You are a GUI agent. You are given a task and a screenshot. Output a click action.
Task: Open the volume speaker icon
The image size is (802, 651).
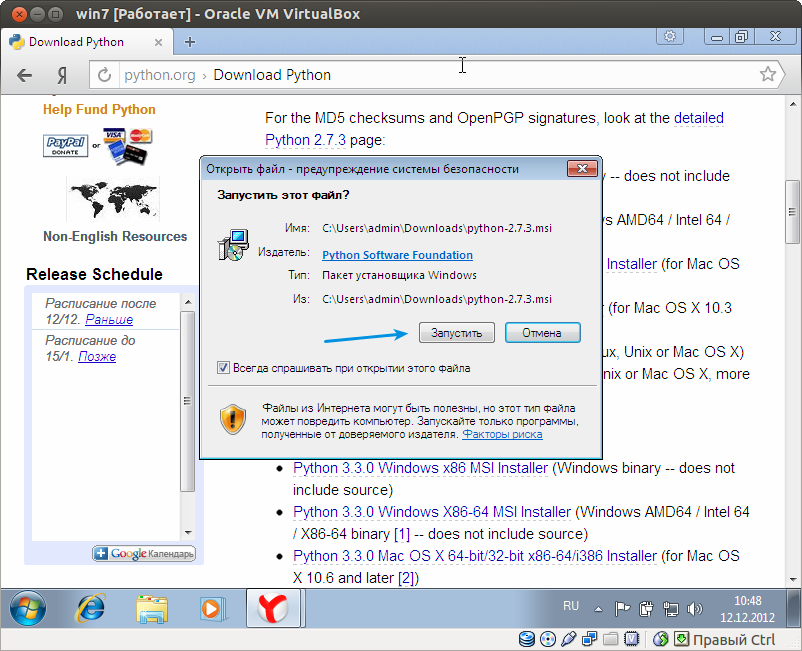click(x=694, y=609)
